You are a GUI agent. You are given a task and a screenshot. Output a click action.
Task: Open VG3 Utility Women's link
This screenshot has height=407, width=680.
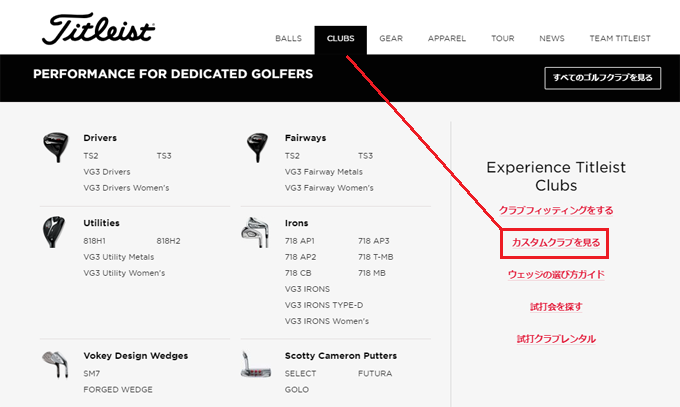[124, 273]
